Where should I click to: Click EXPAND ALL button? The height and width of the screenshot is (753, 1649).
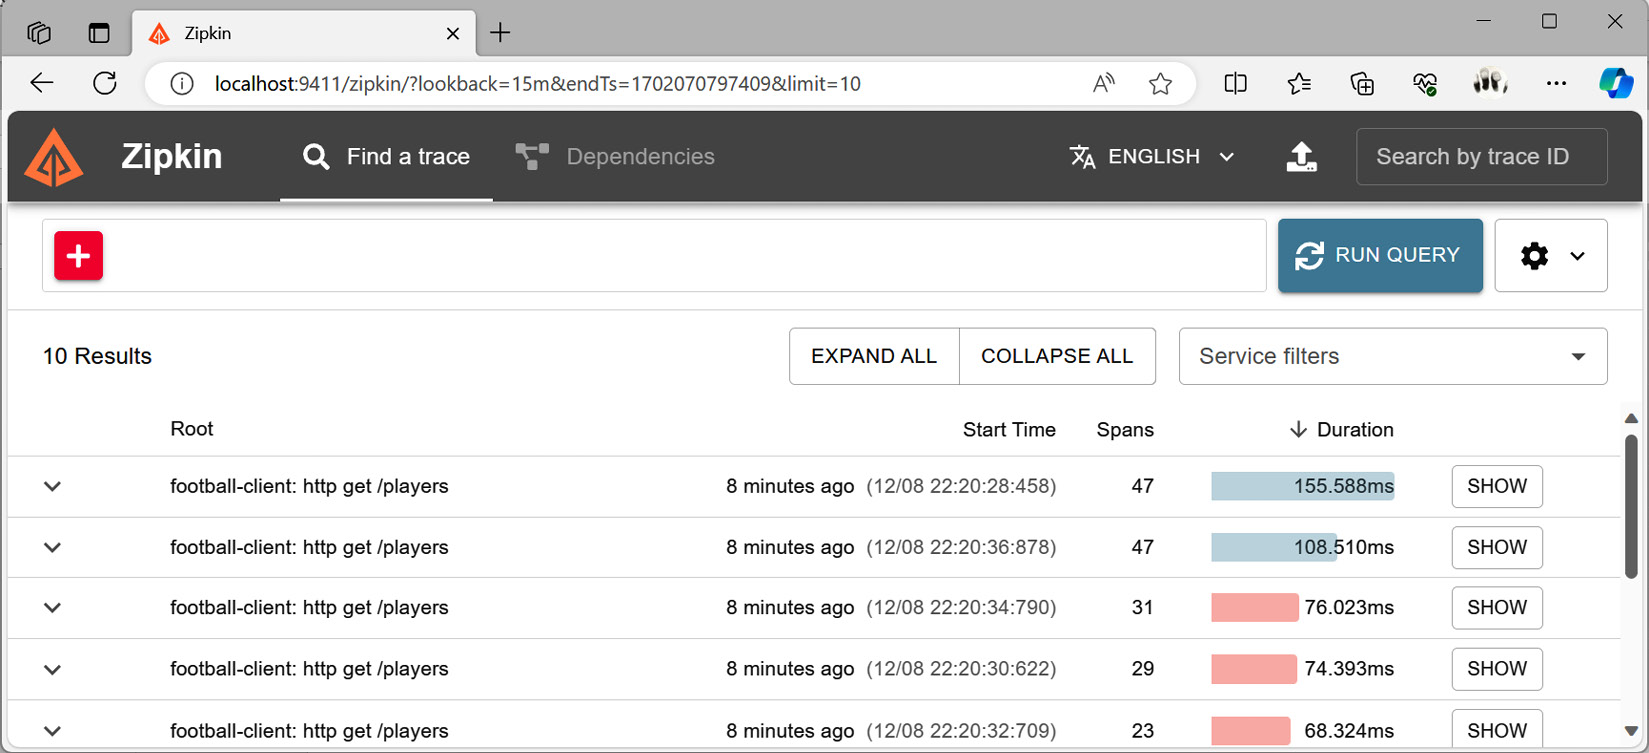(x=874, y=356)
